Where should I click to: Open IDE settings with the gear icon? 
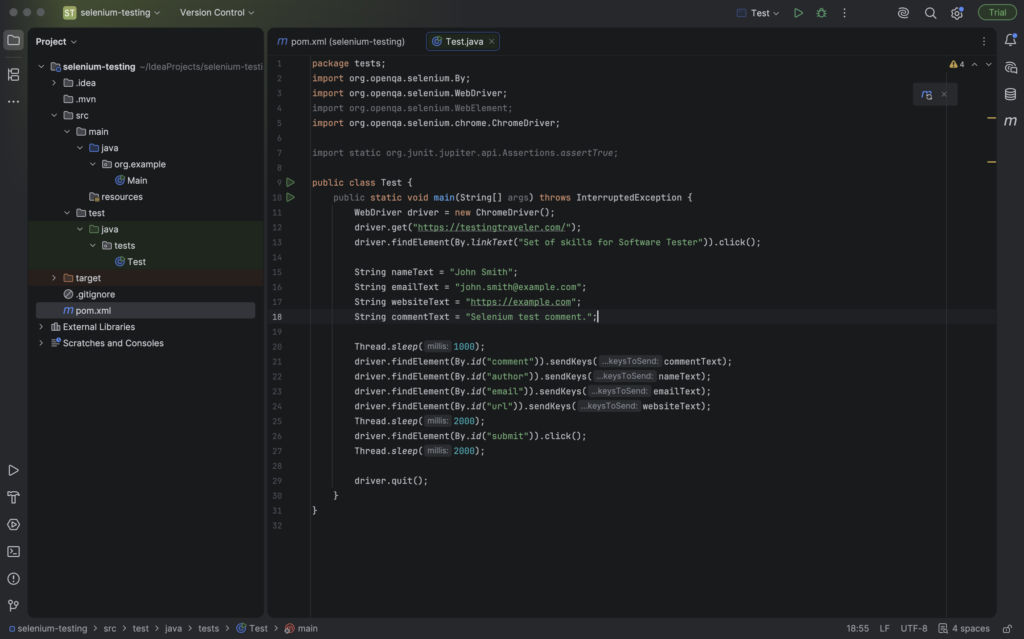click(x=957, y=13)
